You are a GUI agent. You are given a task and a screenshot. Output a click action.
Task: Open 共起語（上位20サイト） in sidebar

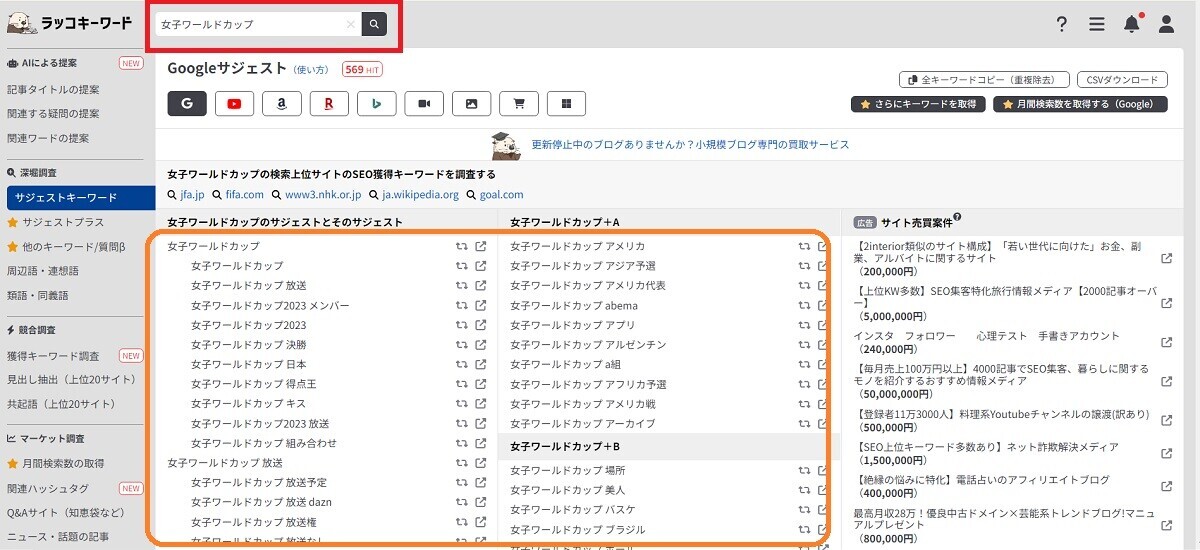[x=60, y=404]
